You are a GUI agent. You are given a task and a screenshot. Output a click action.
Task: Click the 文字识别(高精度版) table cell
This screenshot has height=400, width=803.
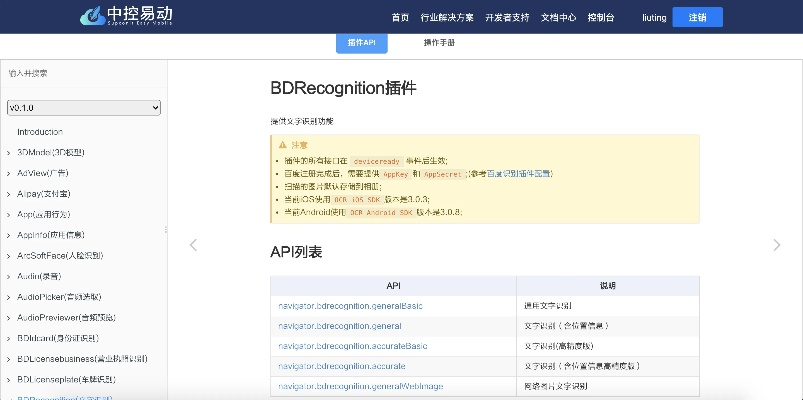(607, 346)
